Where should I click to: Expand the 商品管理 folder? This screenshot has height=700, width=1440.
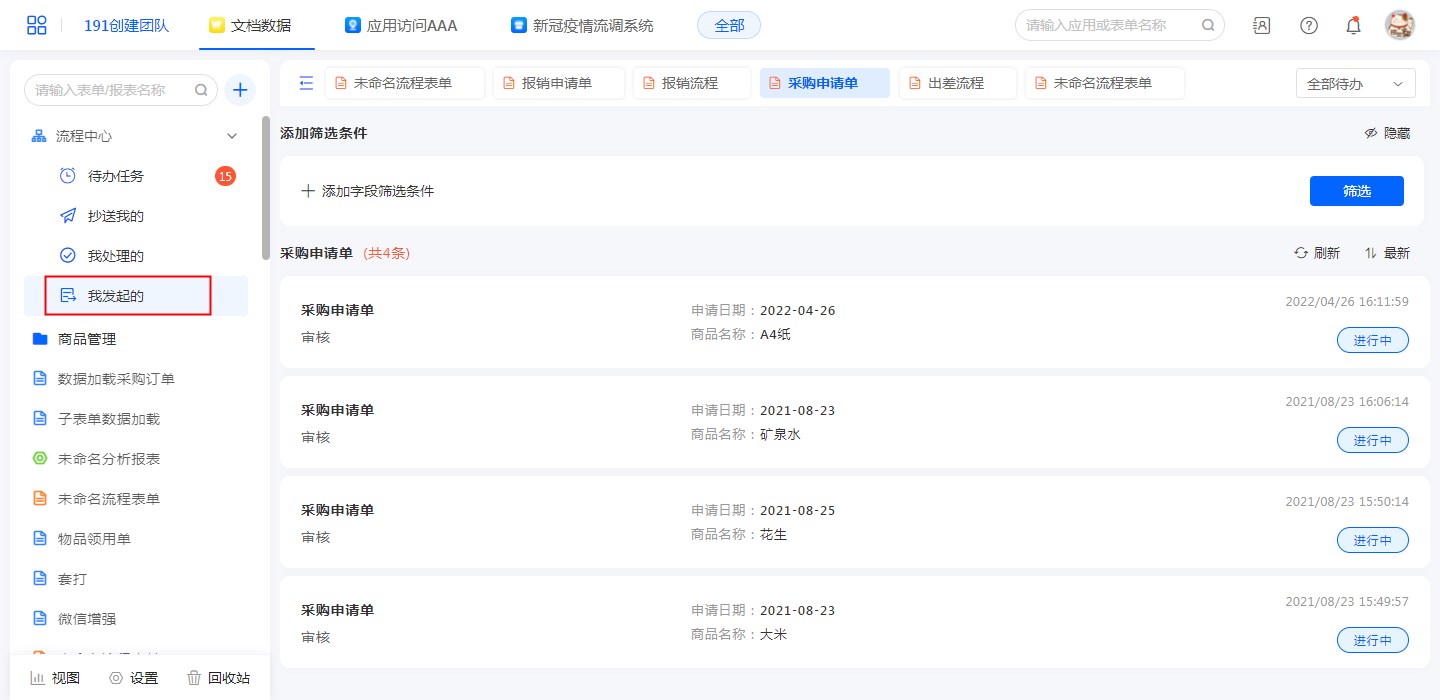[87, 339]
